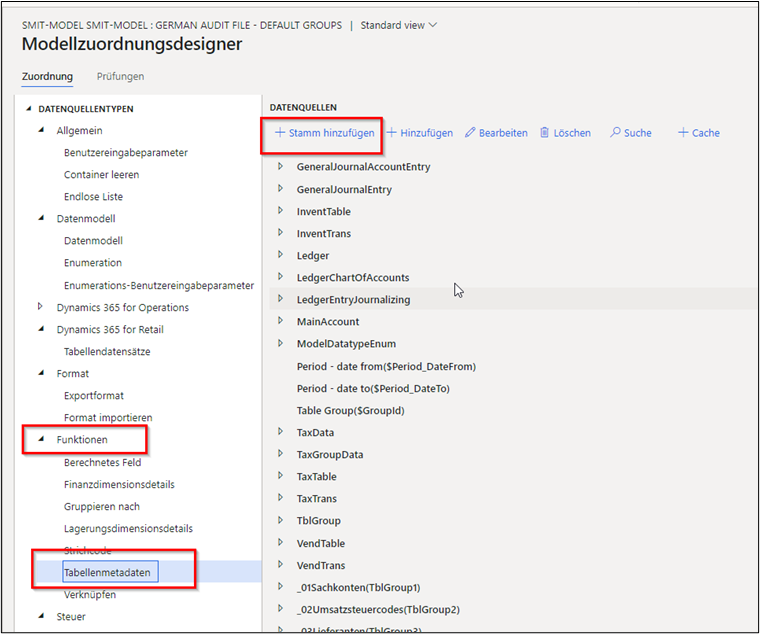The image size is (760, 634).
Task: Expand _01Sachkonten(TblGroup1) data source
Action: (280, 586)
